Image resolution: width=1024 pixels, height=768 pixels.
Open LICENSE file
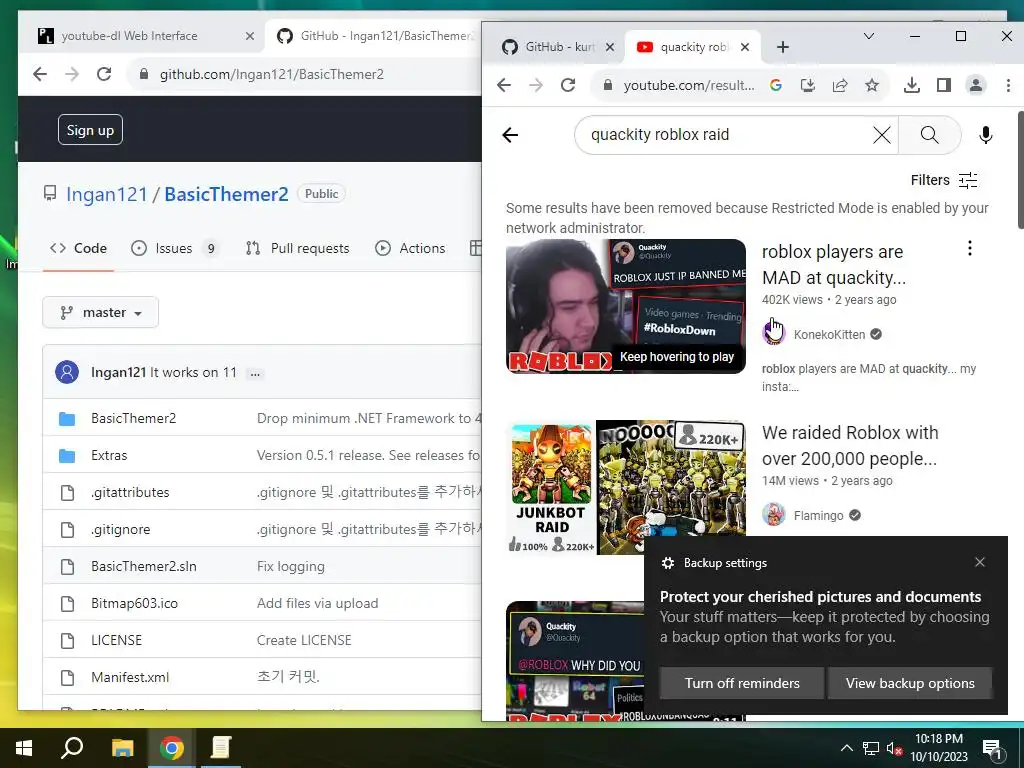click(116, 640)
